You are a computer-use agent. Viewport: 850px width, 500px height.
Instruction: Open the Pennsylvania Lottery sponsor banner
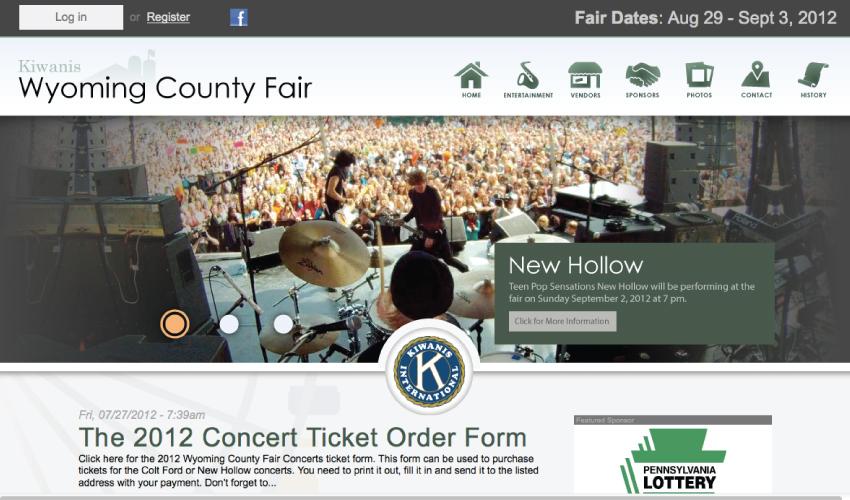673,458
